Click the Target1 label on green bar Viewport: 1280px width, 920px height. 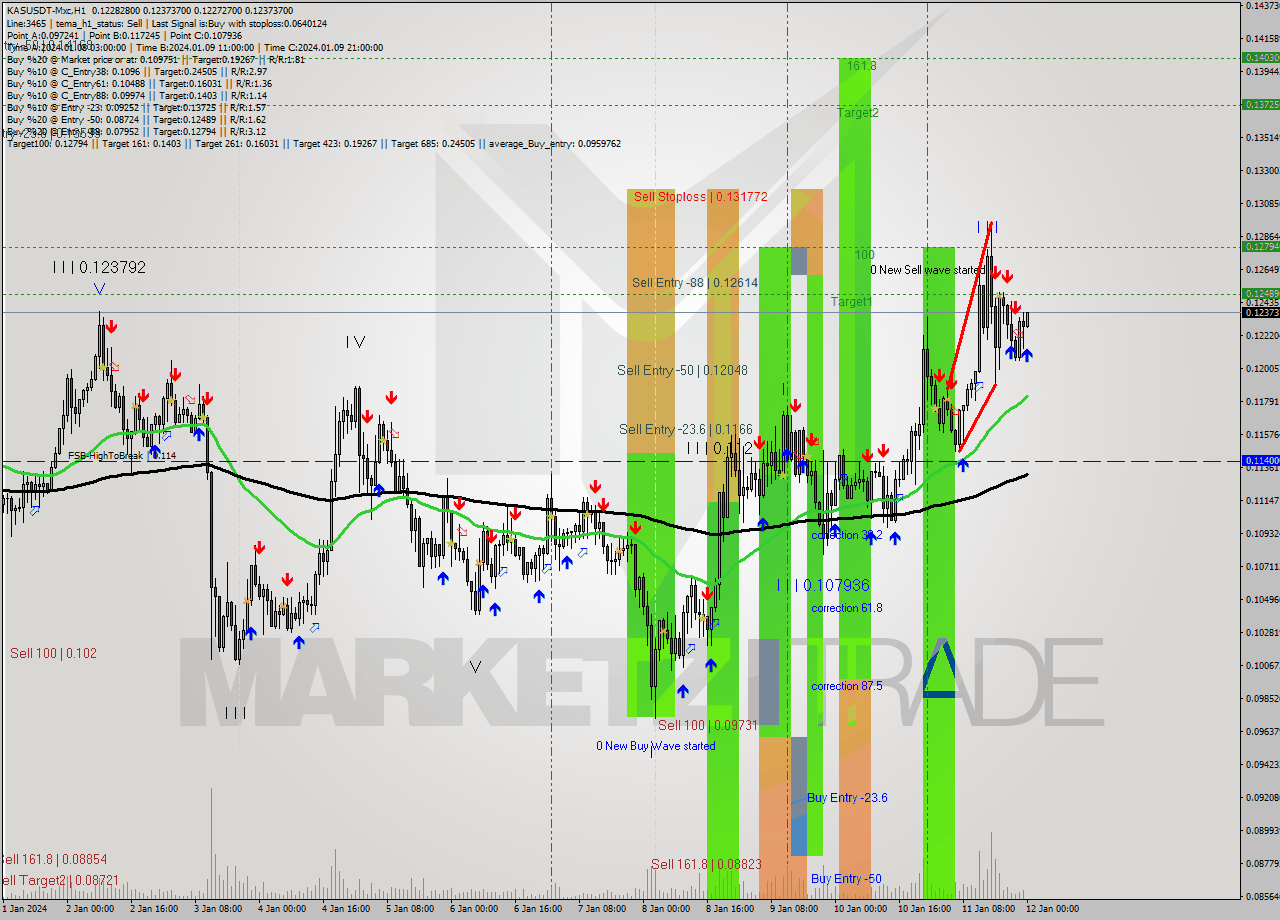point(851,301)
